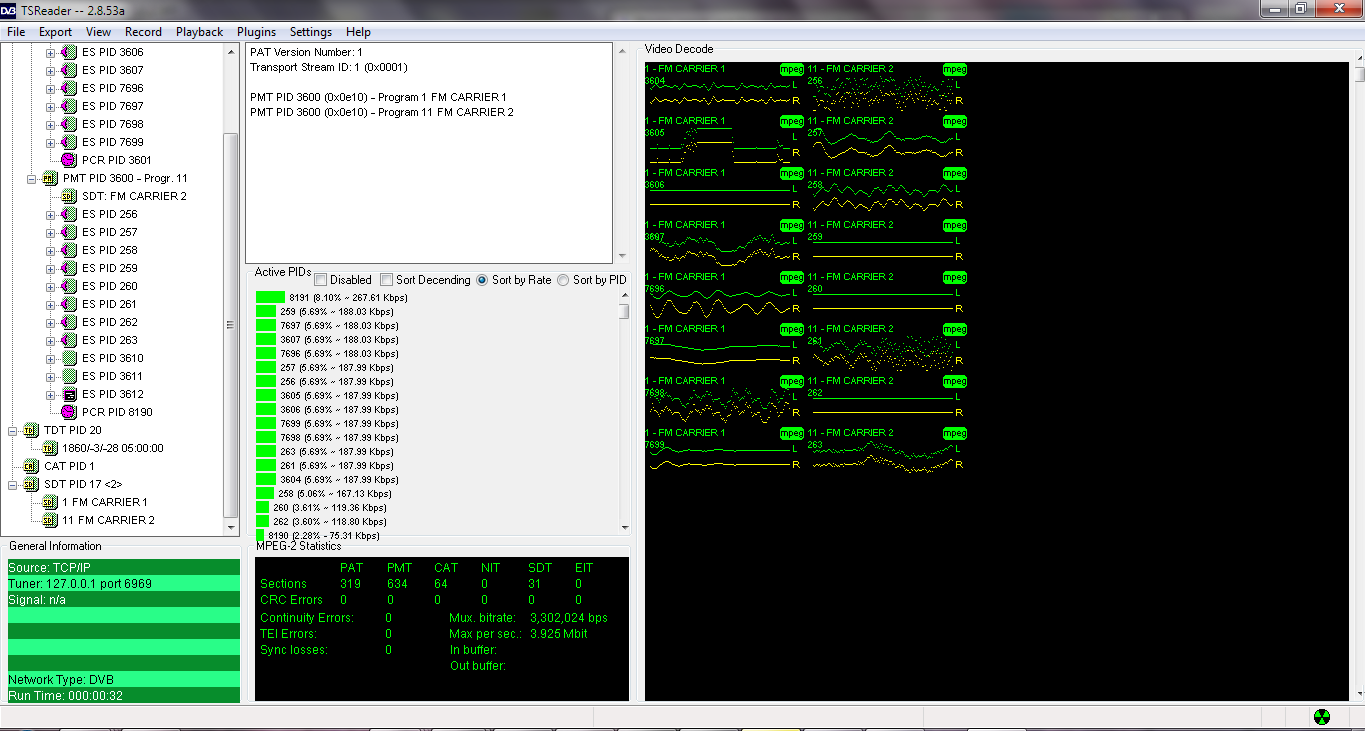Click the SDT PID 17 icon

30,484
